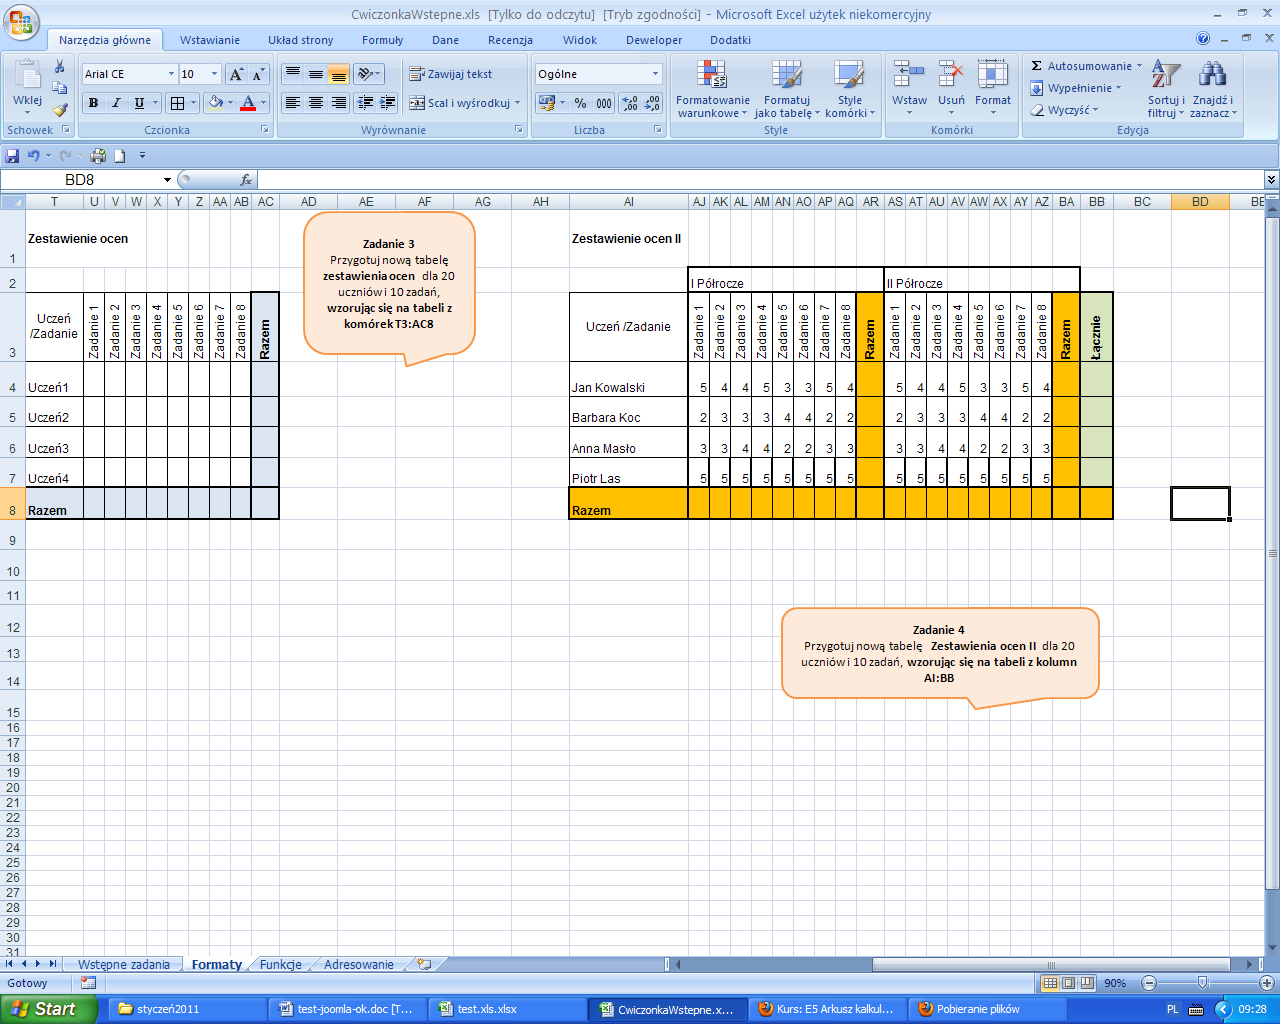Toggle Wrap Text (Zawijaj tekst)
The image size is (1280, 1024).
[450, 74]
